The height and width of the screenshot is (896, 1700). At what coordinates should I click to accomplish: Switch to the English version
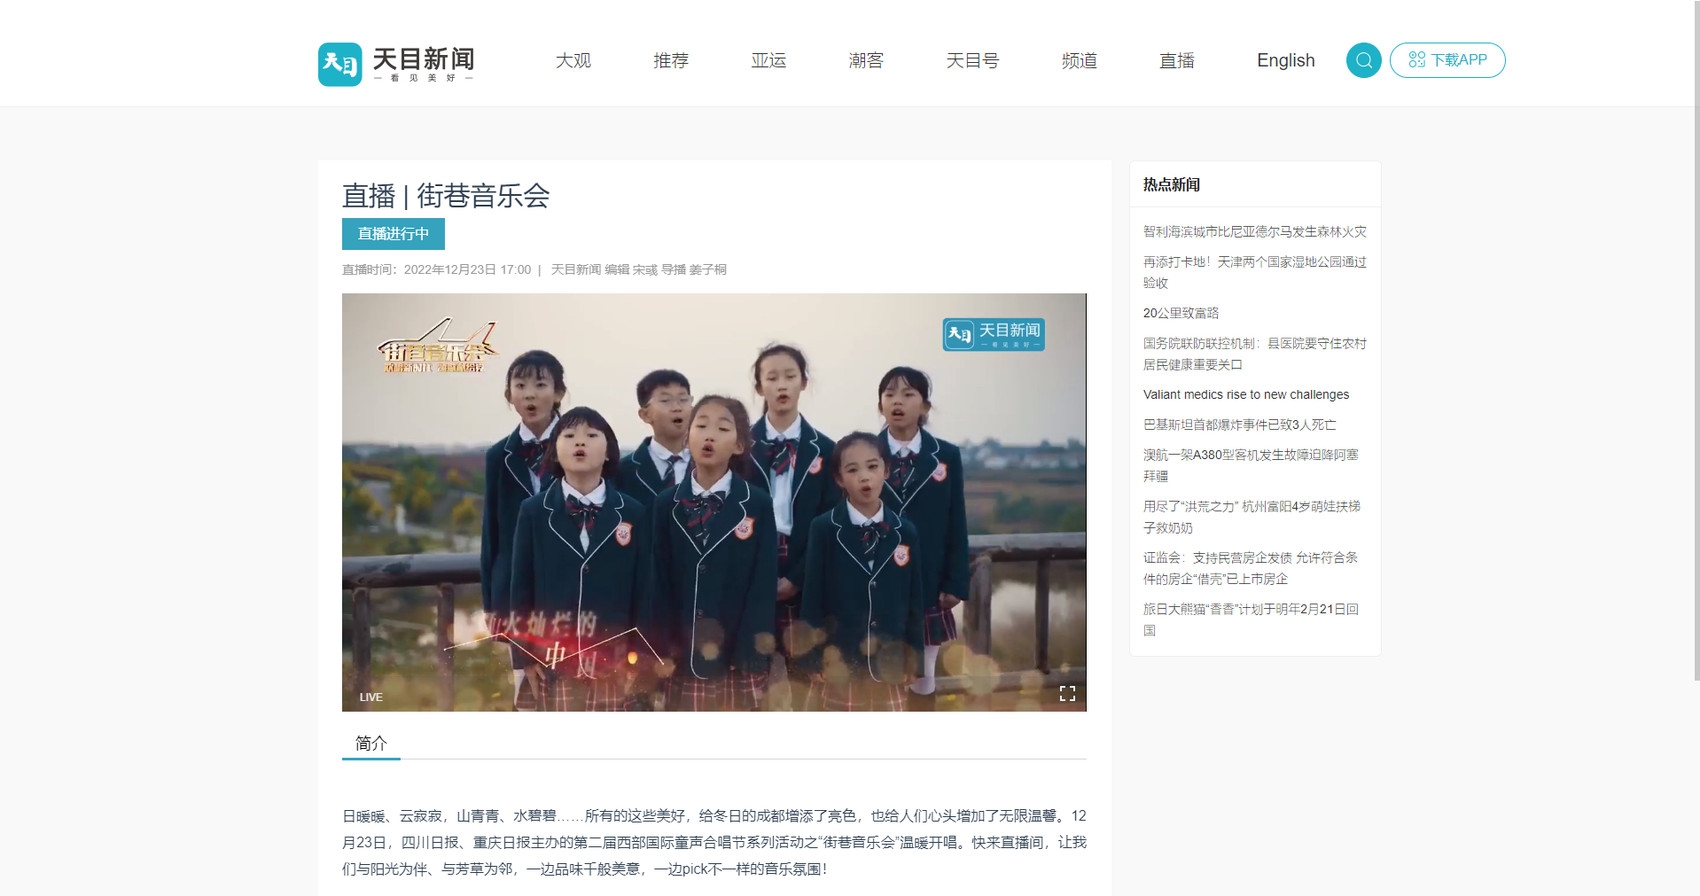click(1285, 61)
